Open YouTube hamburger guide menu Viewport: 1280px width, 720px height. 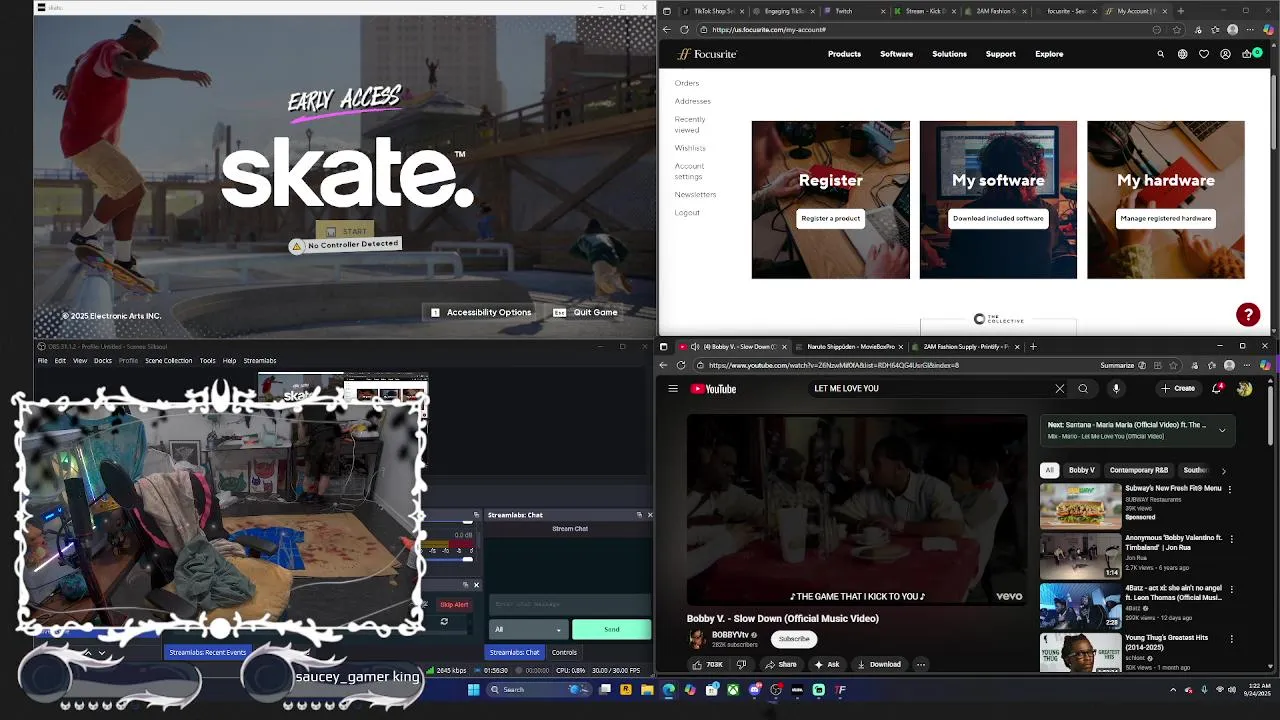(x=673, y=389)
